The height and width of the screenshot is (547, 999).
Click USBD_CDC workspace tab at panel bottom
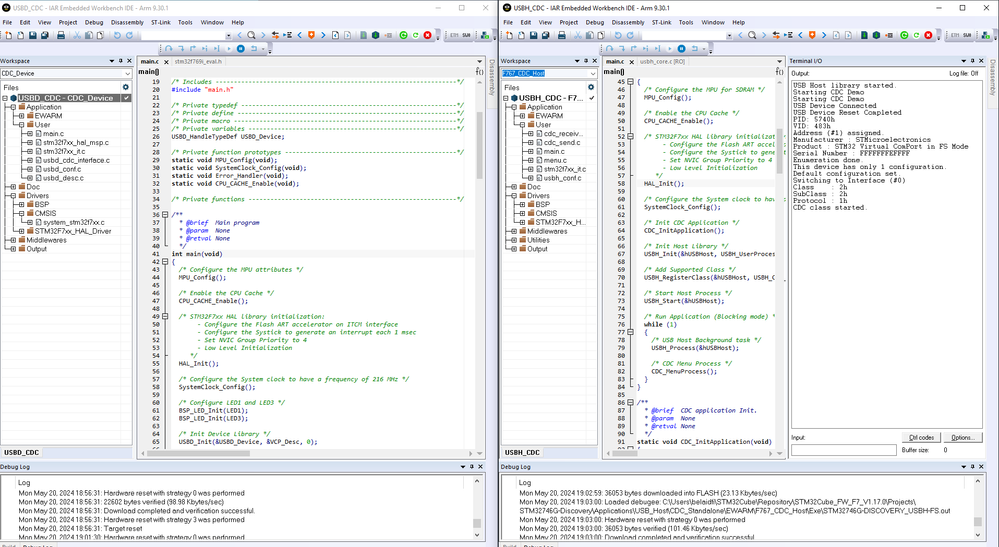[x=22, y=453]
